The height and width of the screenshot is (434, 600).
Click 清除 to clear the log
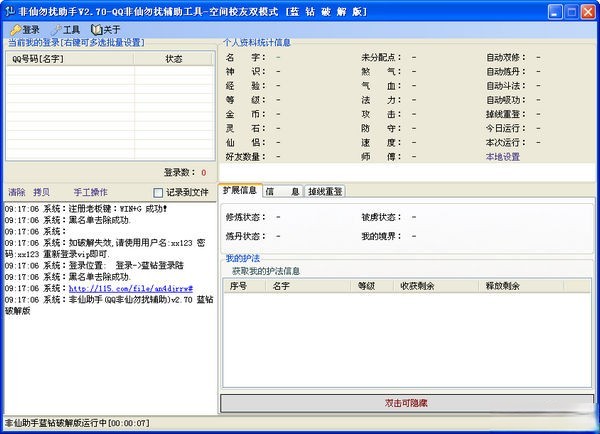click(x=17, y=192)
